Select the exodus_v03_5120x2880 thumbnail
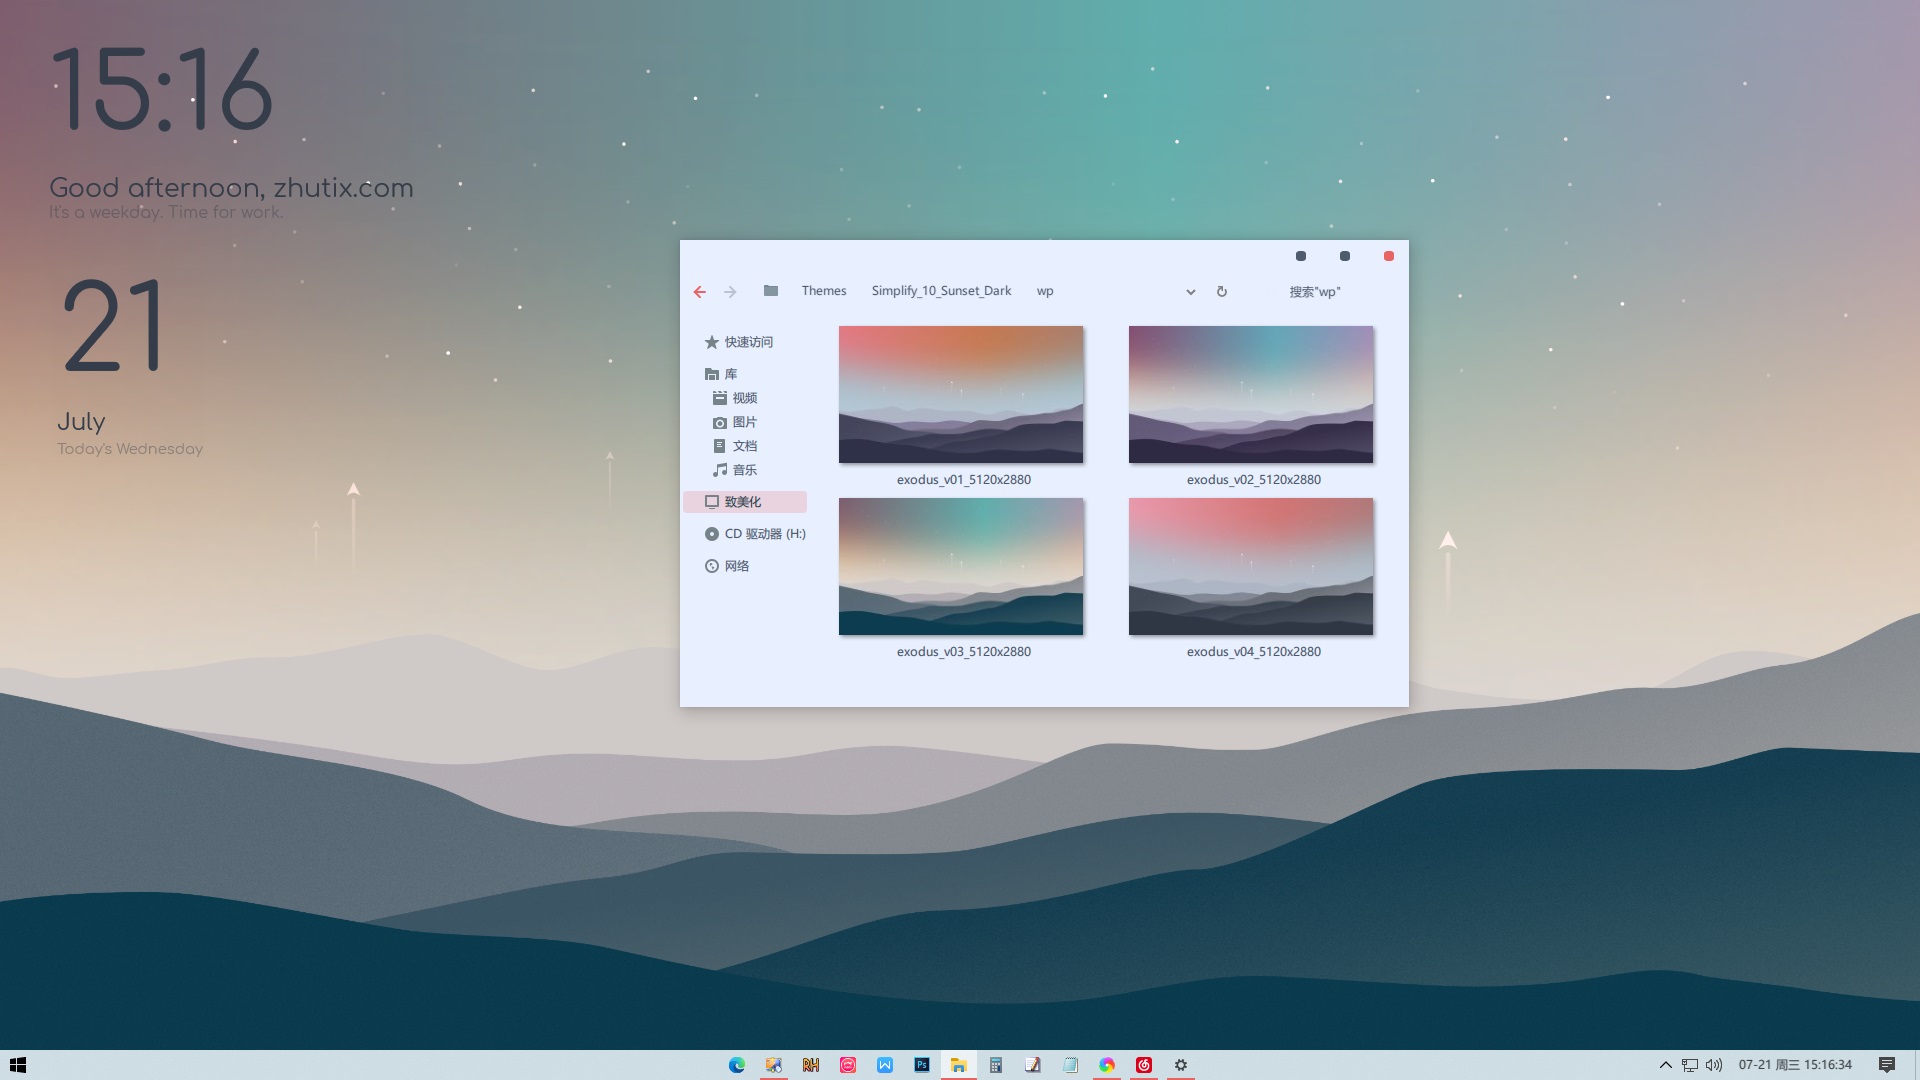Screen dimensions: 1920x1080 [x=961, y=566]
